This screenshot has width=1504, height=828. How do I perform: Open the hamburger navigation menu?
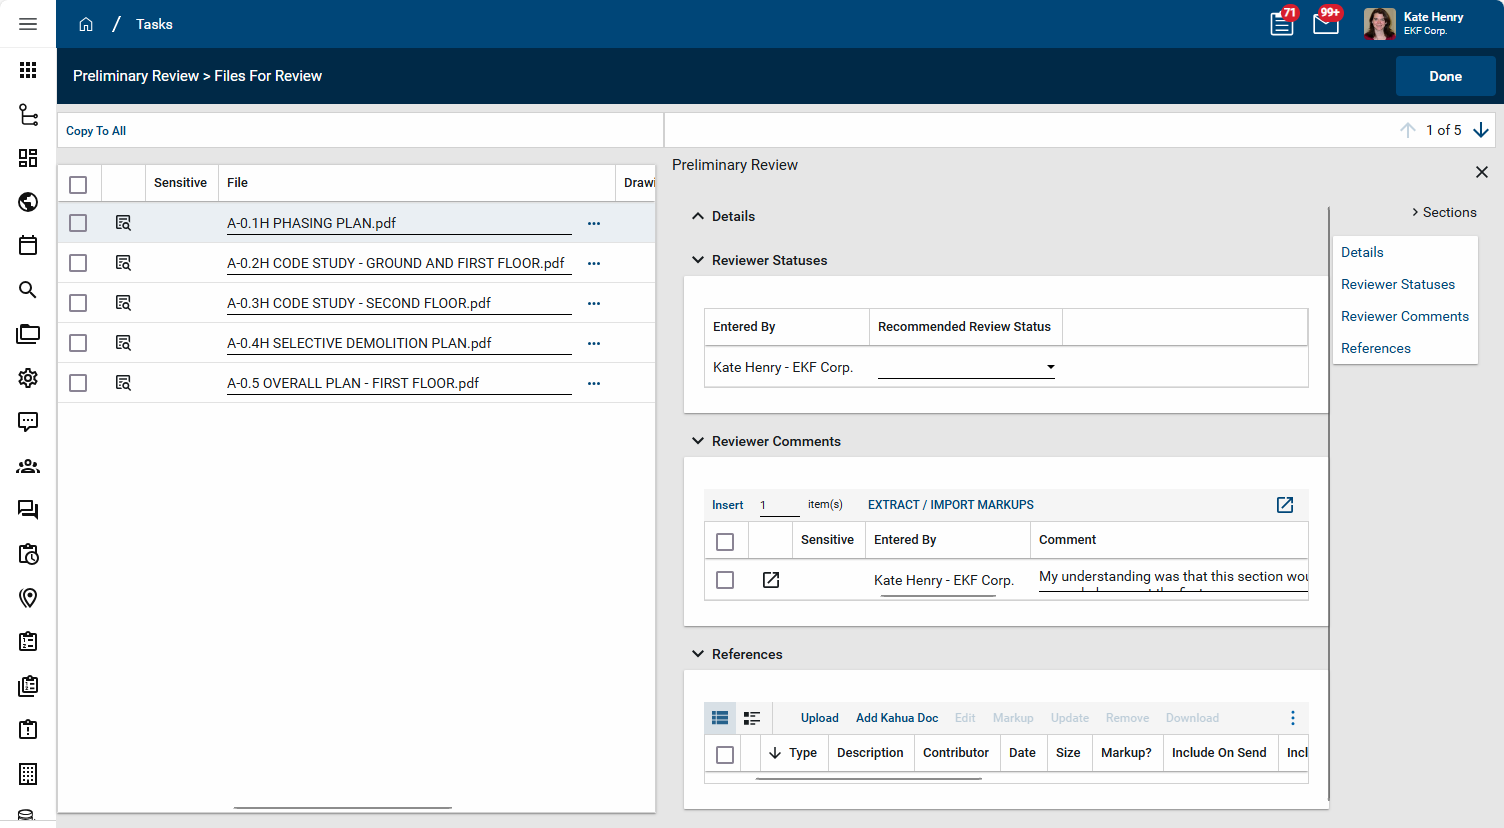28,24
